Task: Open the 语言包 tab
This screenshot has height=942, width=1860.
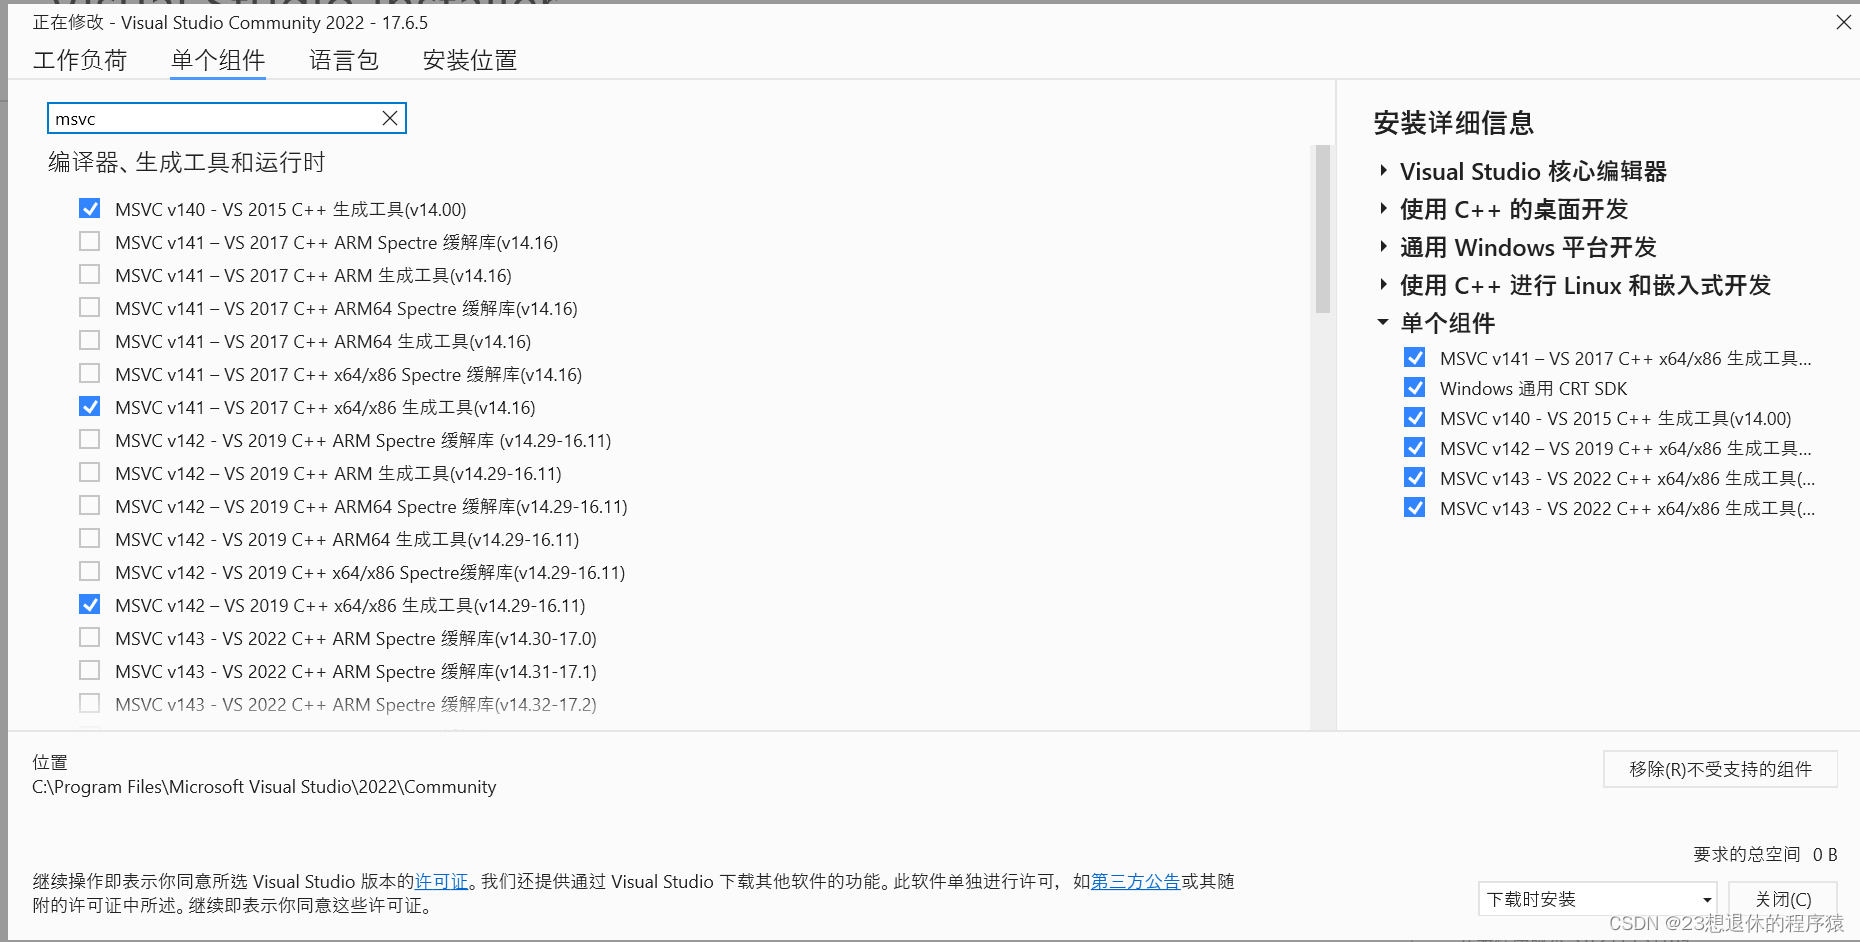Action: click(343, 60)
